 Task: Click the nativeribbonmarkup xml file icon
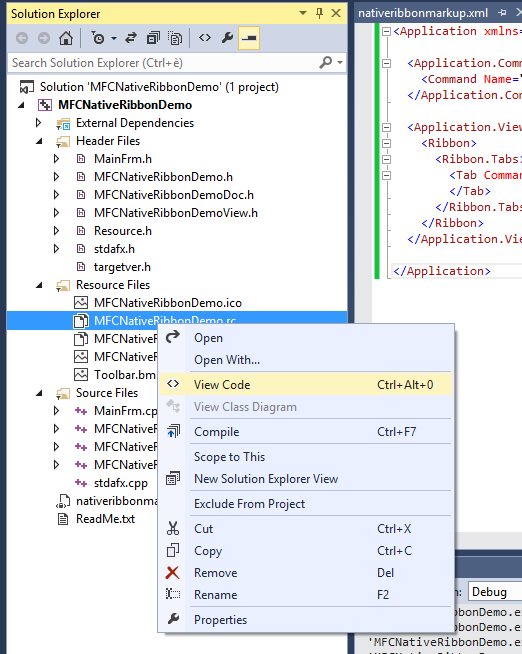(63, 501)
